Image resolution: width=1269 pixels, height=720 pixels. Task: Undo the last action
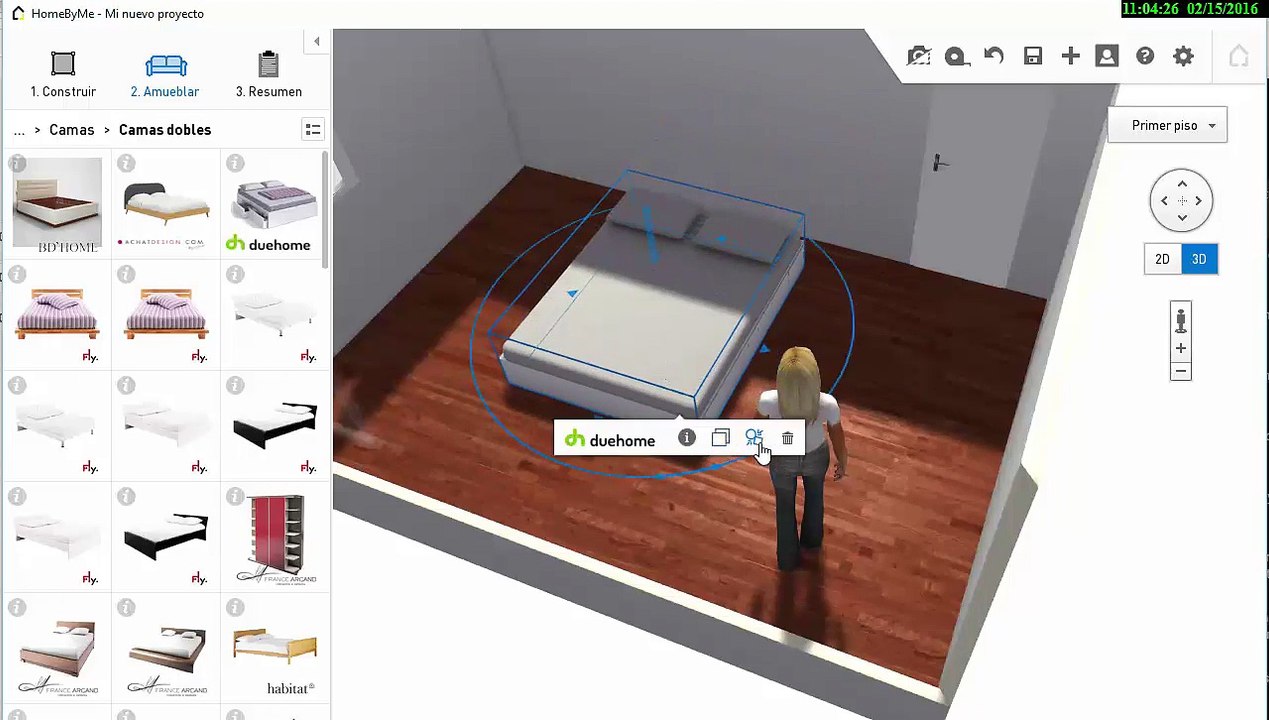click(x=994, y=56)
